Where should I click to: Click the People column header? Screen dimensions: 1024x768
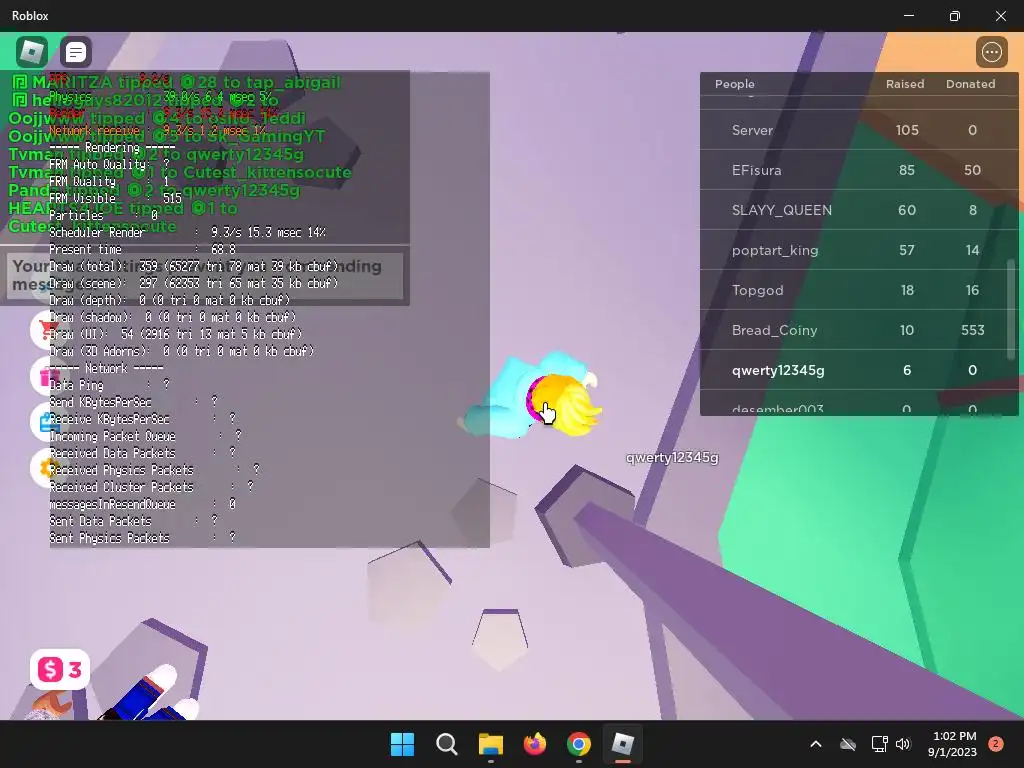coord(735,84)
